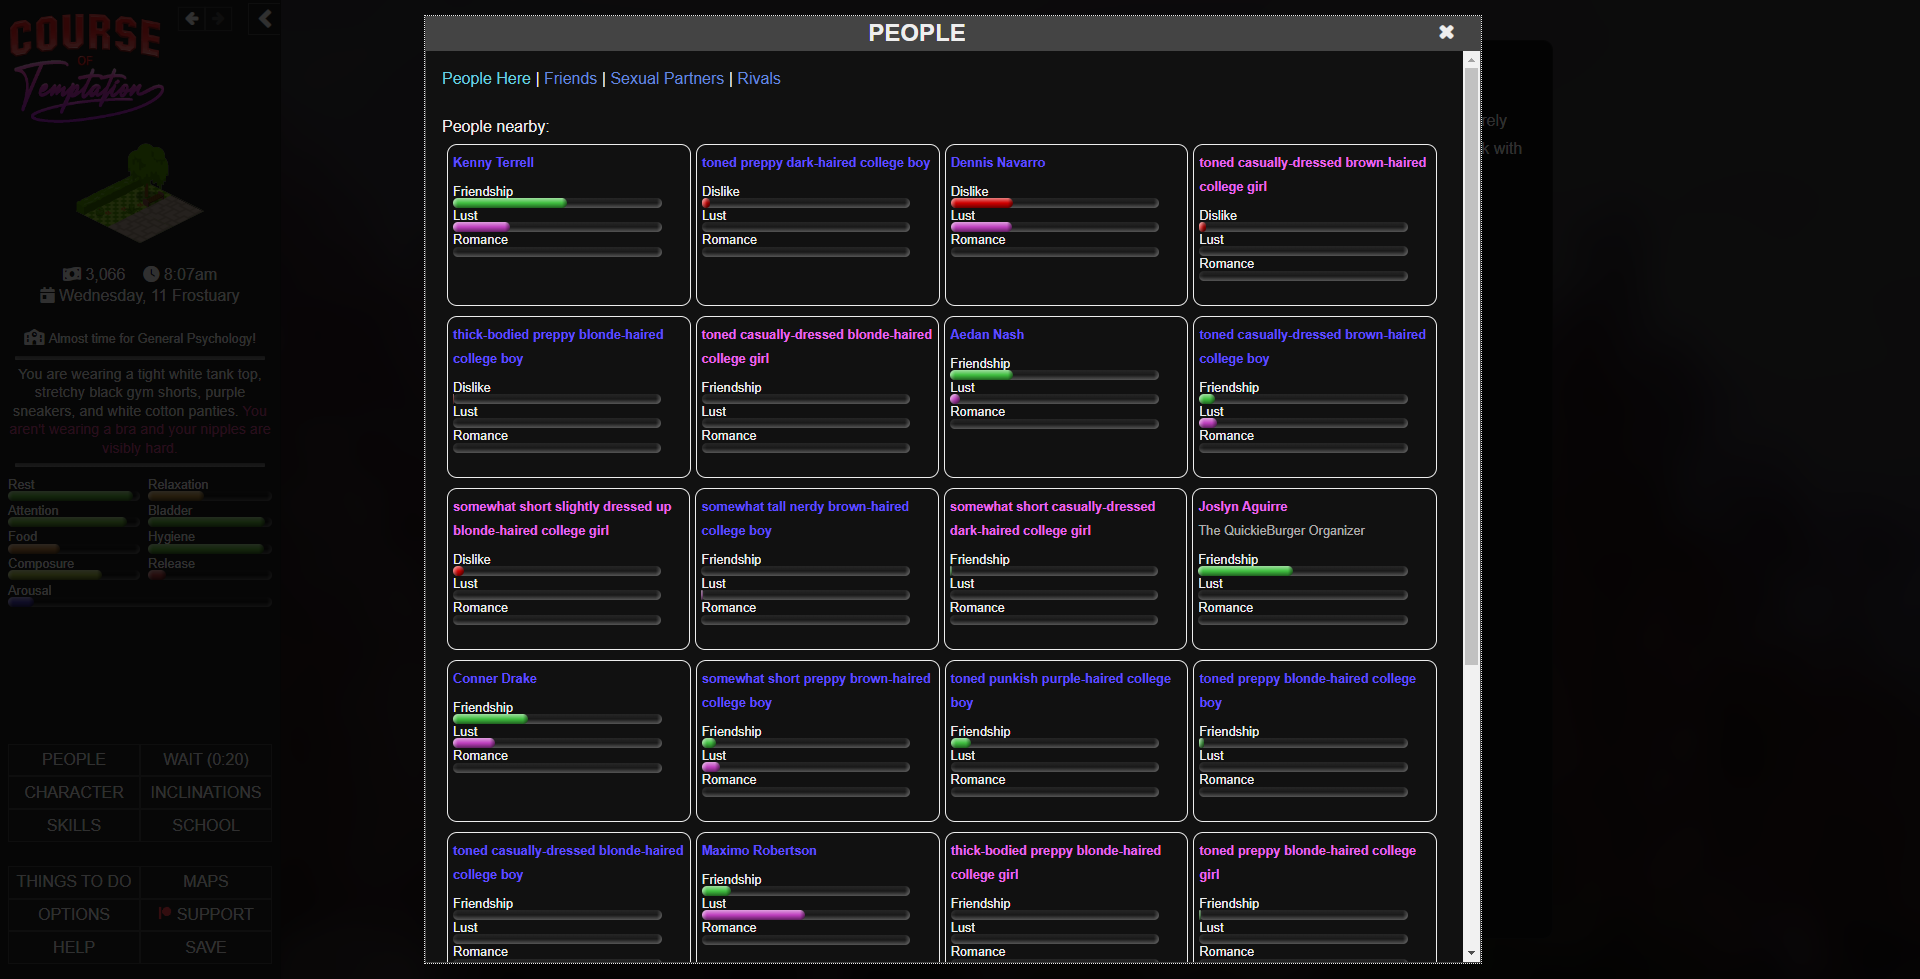
Task: Switch to the Friends tab
Action: coord(570,78)
